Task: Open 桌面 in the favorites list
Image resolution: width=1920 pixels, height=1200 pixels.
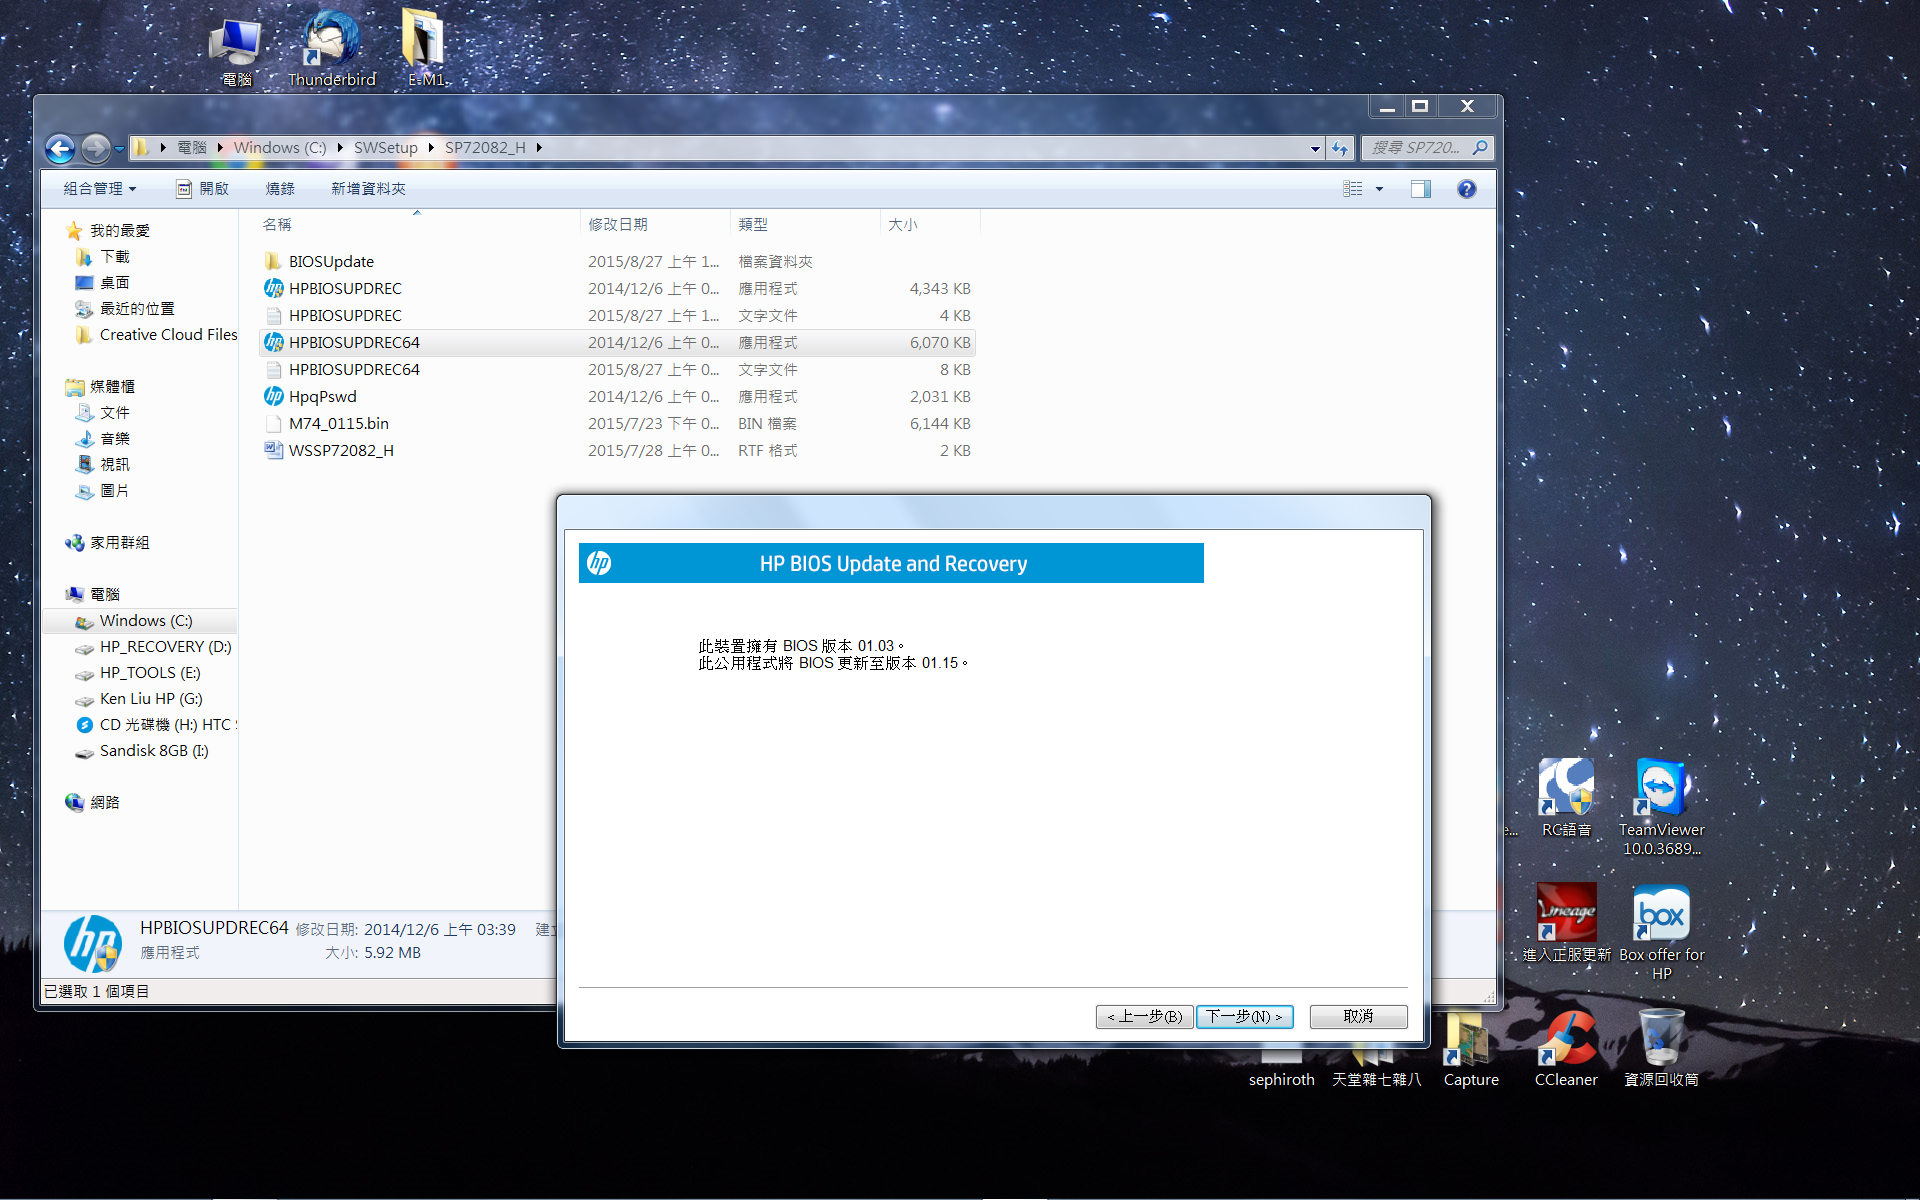Action: click(115, 283)
